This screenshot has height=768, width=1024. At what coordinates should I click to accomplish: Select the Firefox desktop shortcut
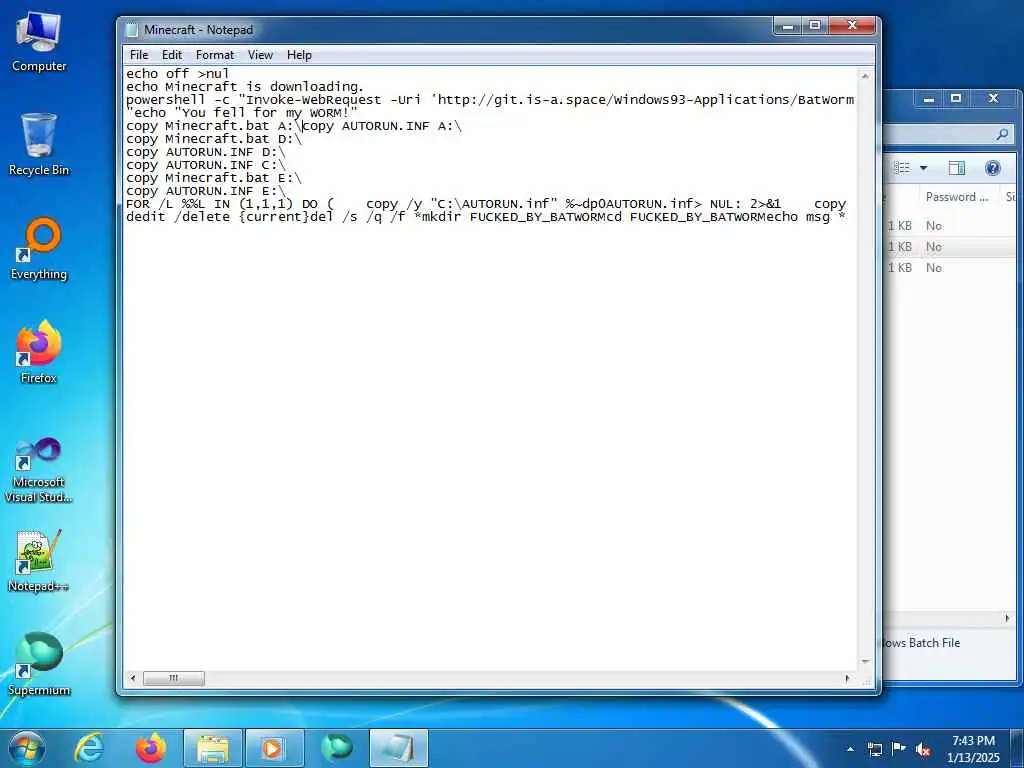click(39, 353)
